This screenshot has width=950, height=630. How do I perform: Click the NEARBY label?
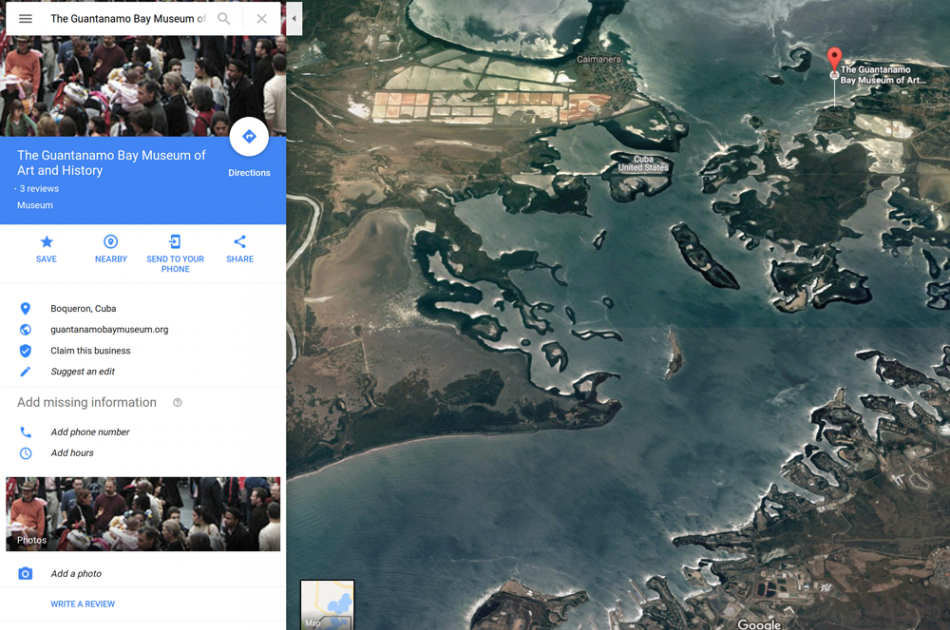[111, 259]
